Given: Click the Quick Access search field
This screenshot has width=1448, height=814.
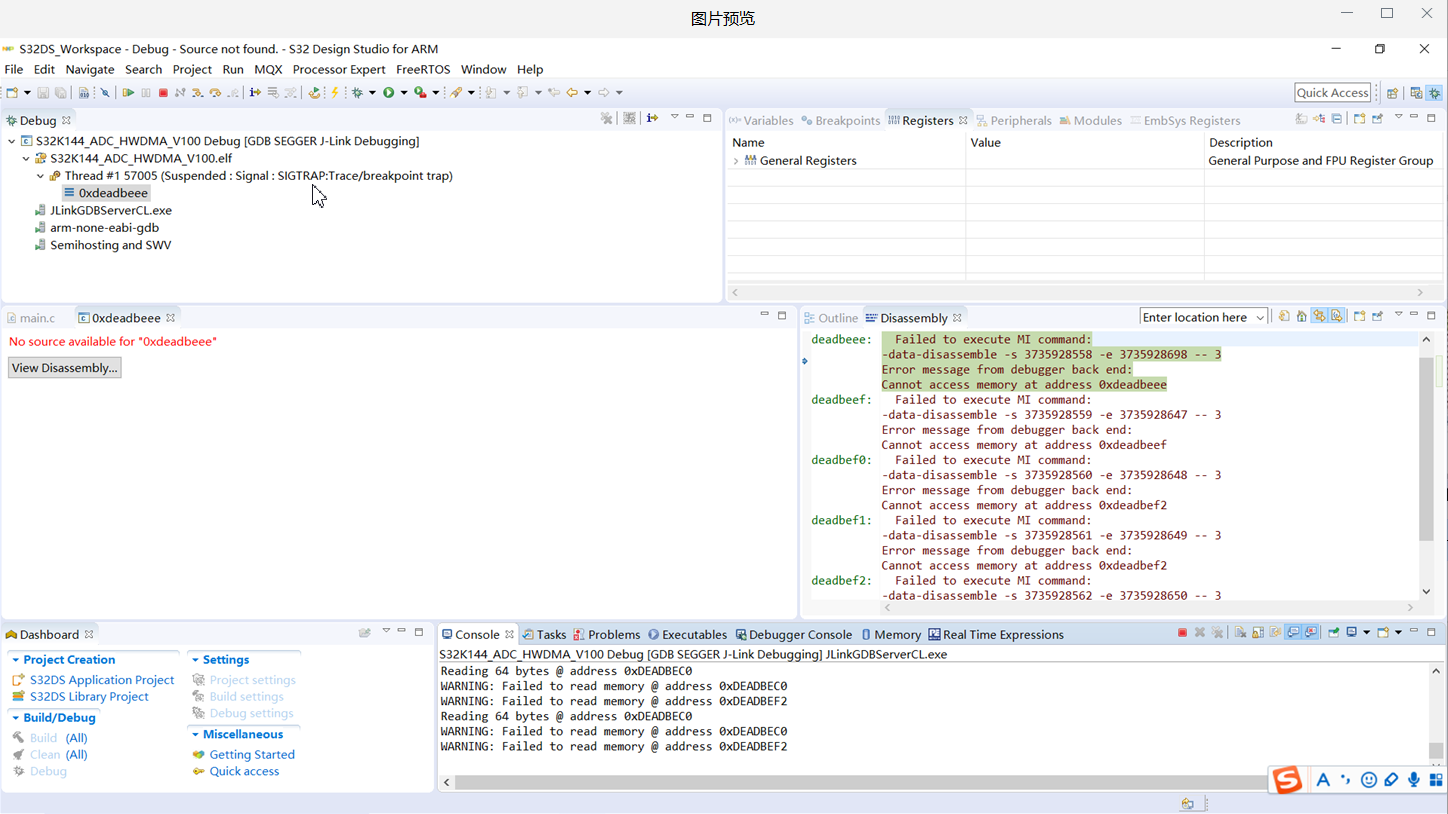Looking at the screenshot, I should pyautogui.click(x=1331, y=93).
